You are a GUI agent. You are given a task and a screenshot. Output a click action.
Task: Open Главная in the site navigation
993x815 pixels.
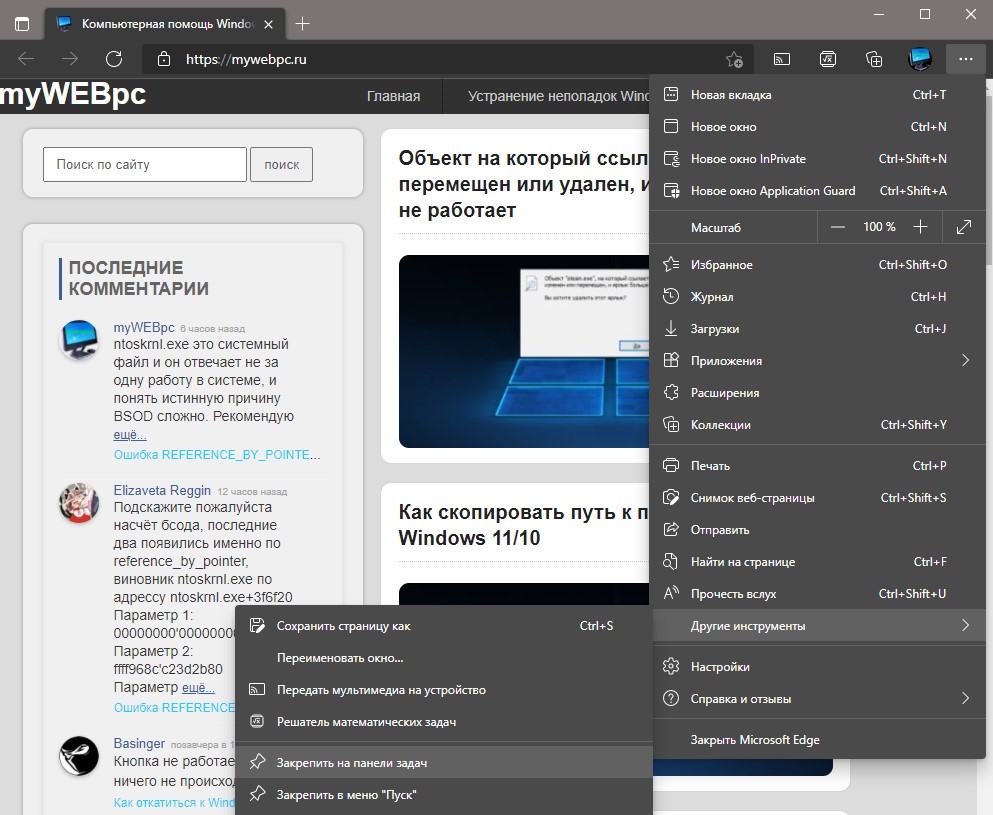tap(393, 96)
